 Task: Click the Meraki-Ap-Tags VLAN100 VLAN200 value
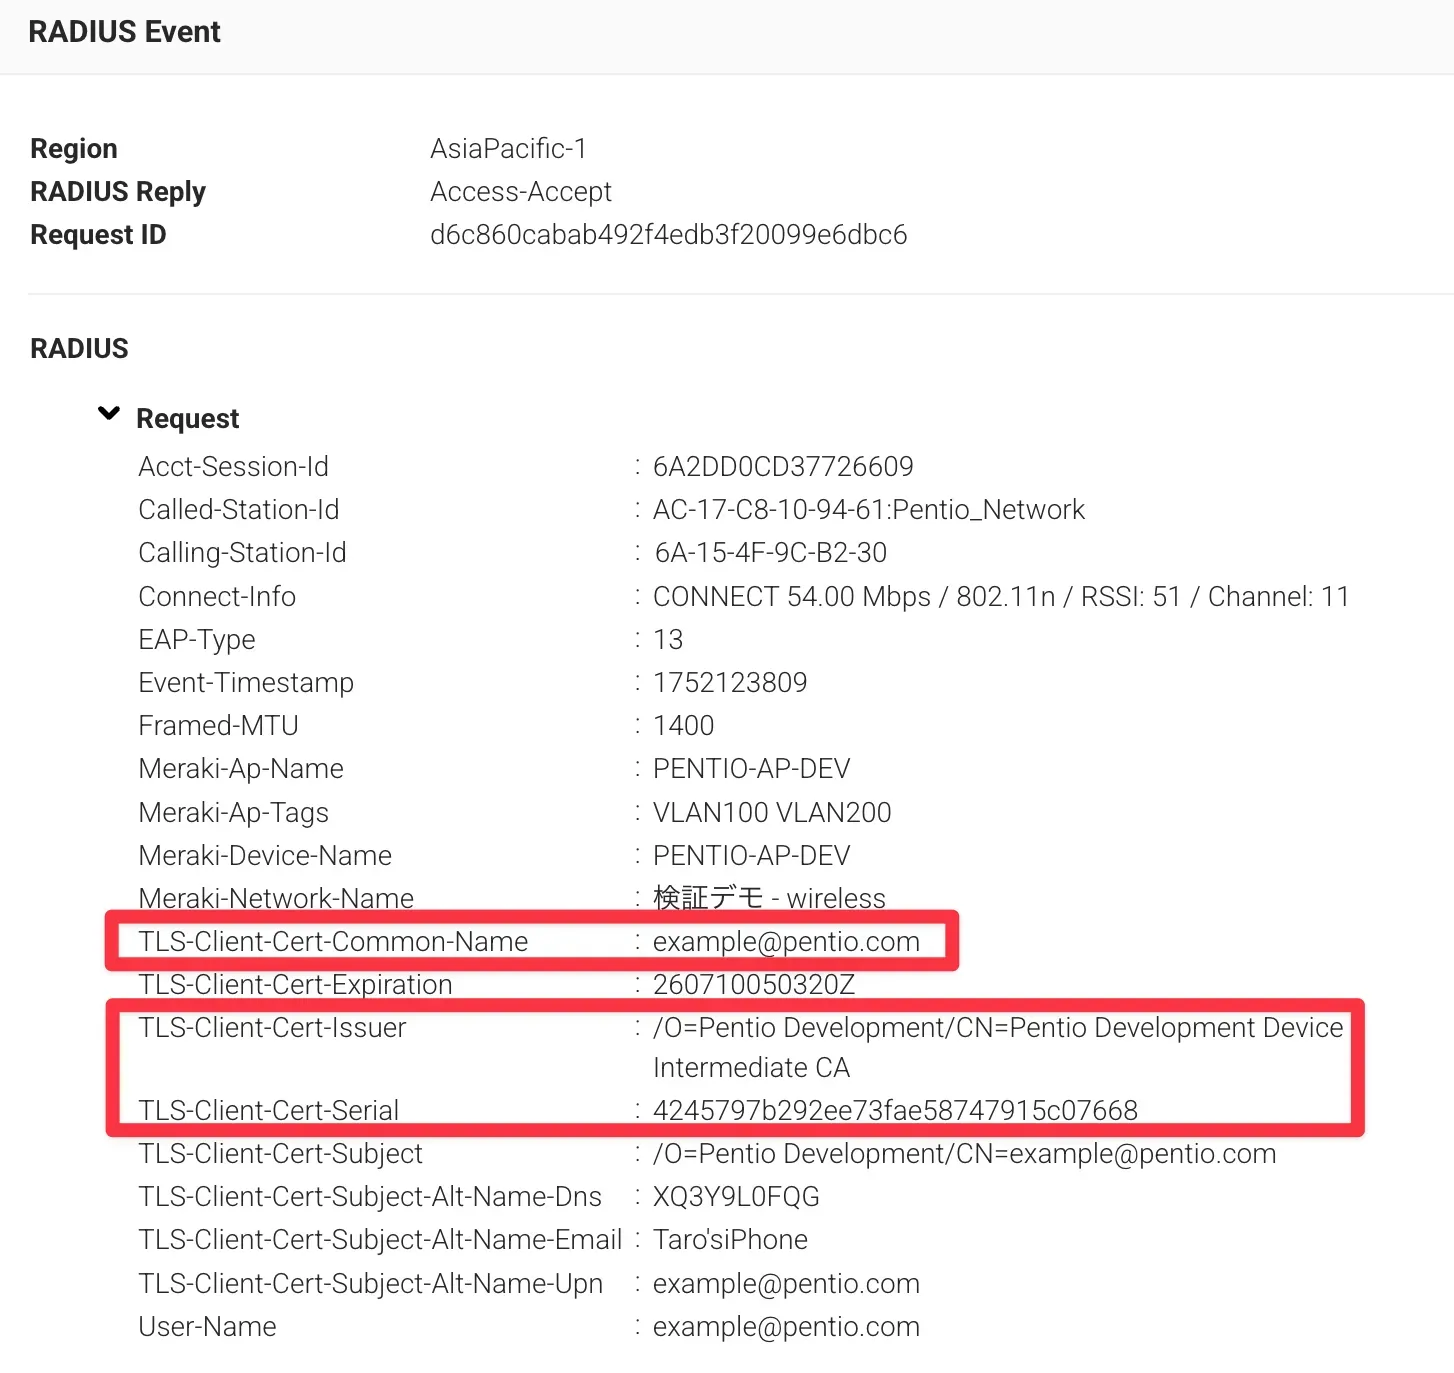click(771, 813)
